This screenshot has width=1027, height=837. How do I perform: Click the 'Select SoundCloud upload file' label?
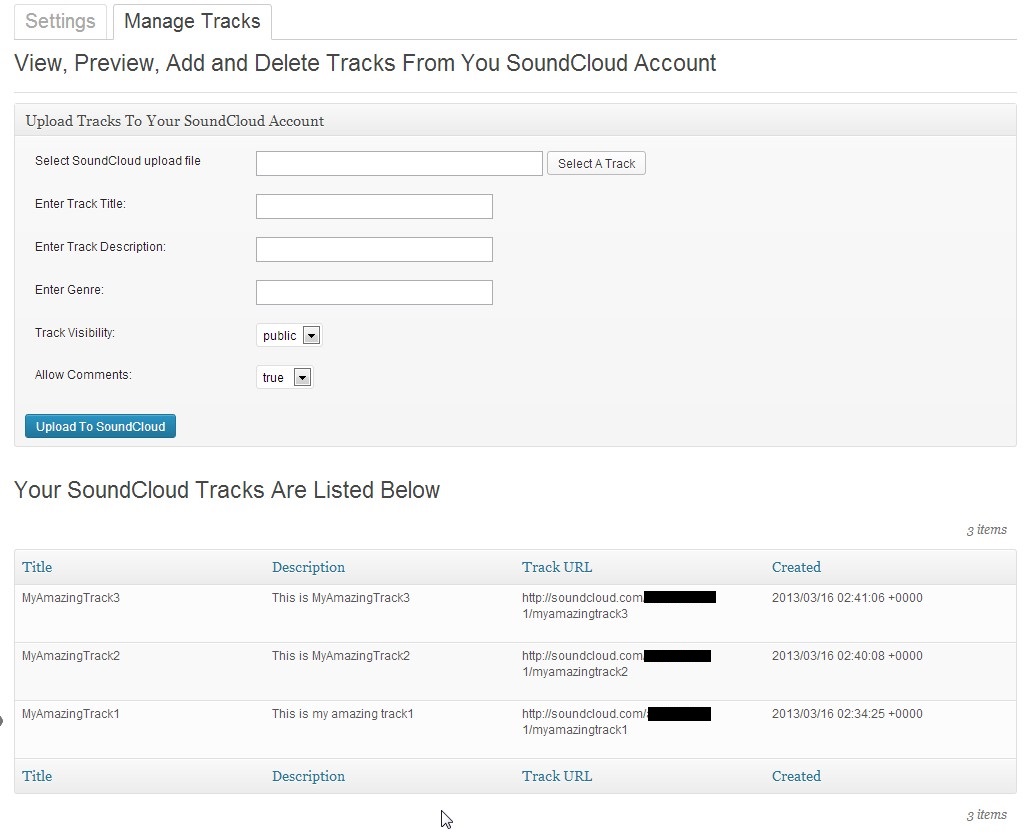coord(118,161)
